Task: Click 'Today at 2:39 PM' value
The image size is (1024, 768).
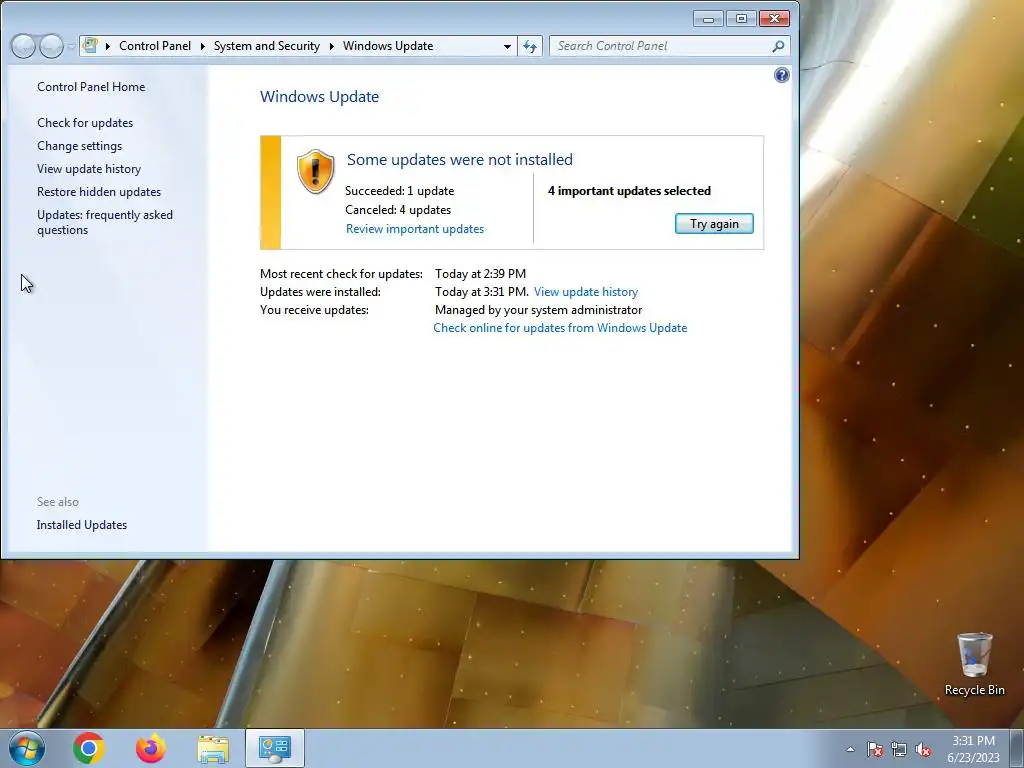Action: click(480, 274)
